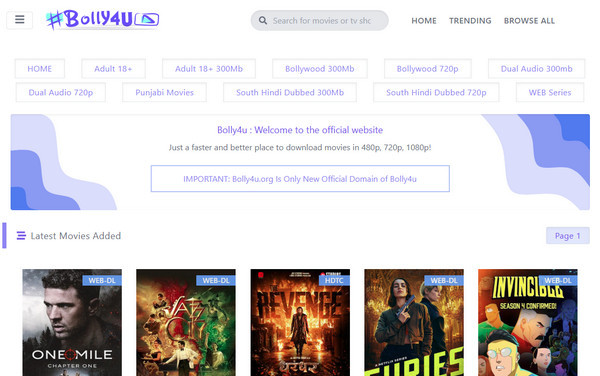Click the Page 1 indicator button
Screen dimensions: 600x376
coord(567,236)
